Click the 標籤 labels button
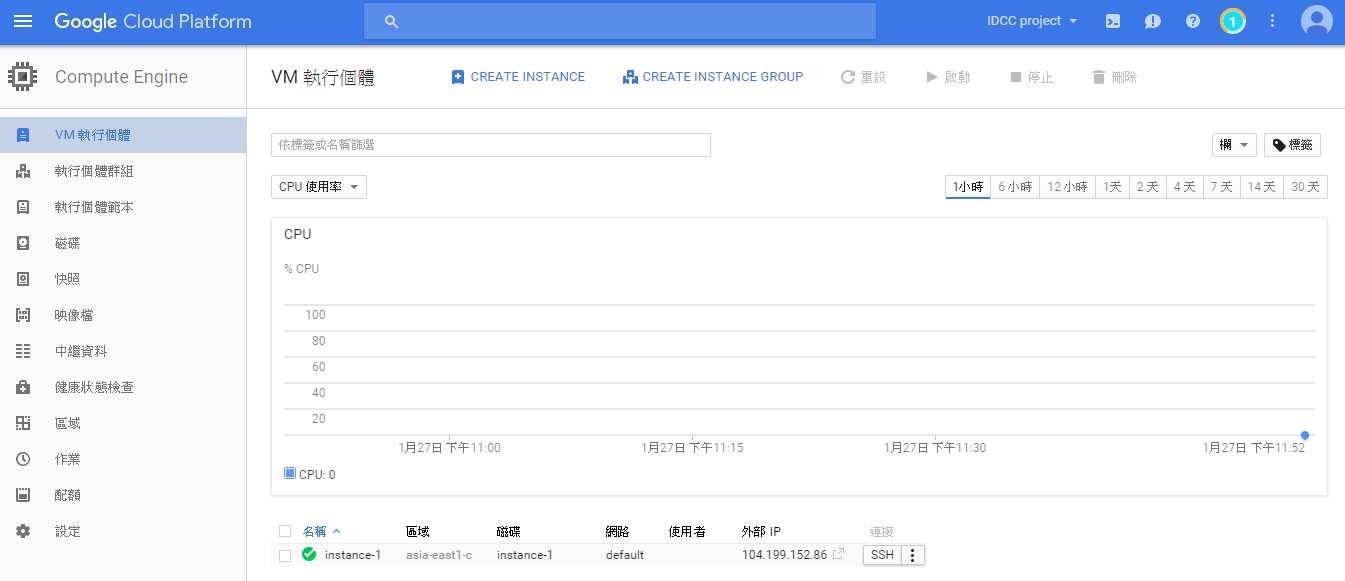Screen dimensions: 1345x581 tap(1292, 145)
